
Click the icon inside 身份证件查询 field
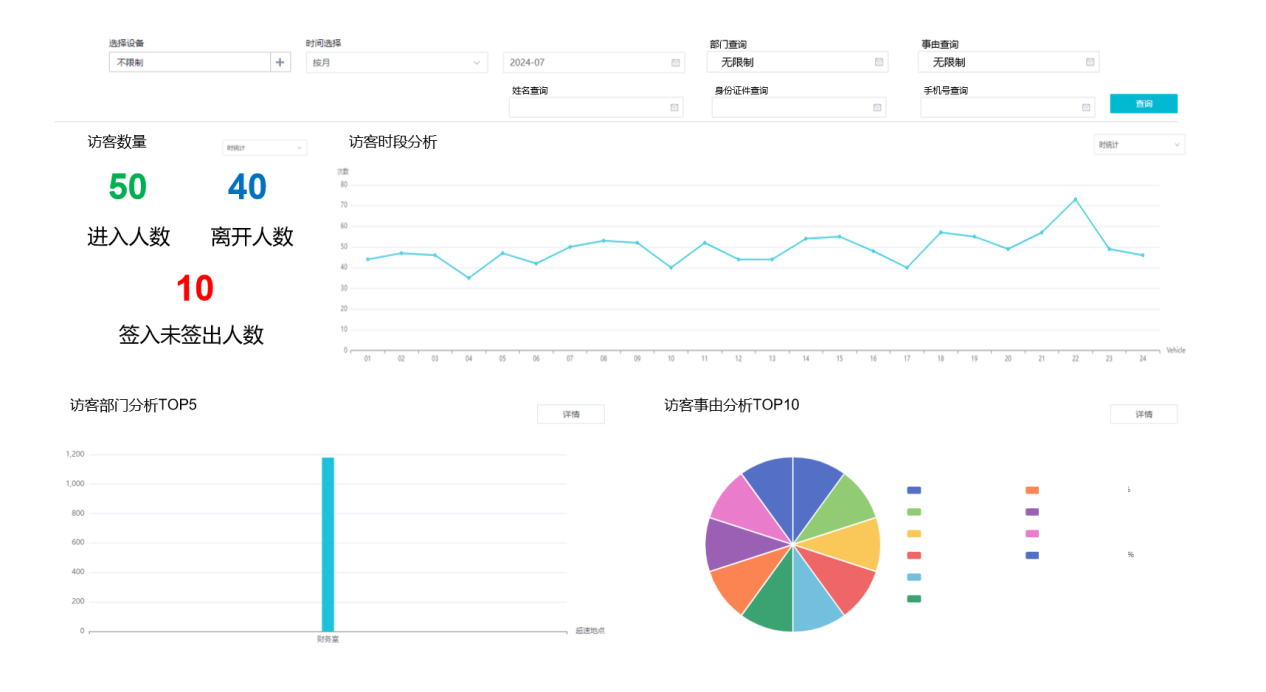click(877, 107)
